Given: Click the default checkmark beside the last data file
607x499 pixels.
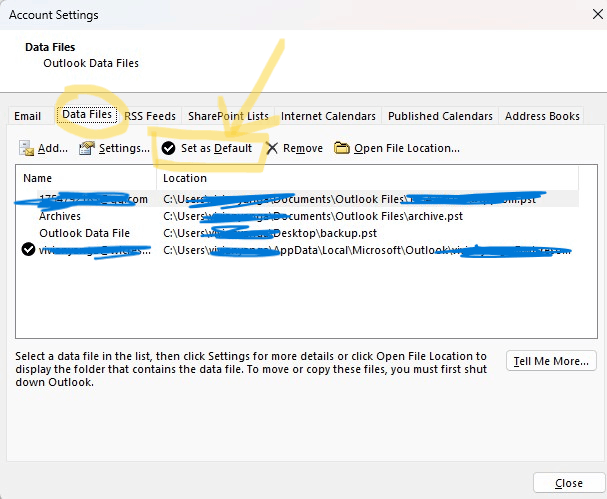Looking at the screenshot, I should [28, 249].
